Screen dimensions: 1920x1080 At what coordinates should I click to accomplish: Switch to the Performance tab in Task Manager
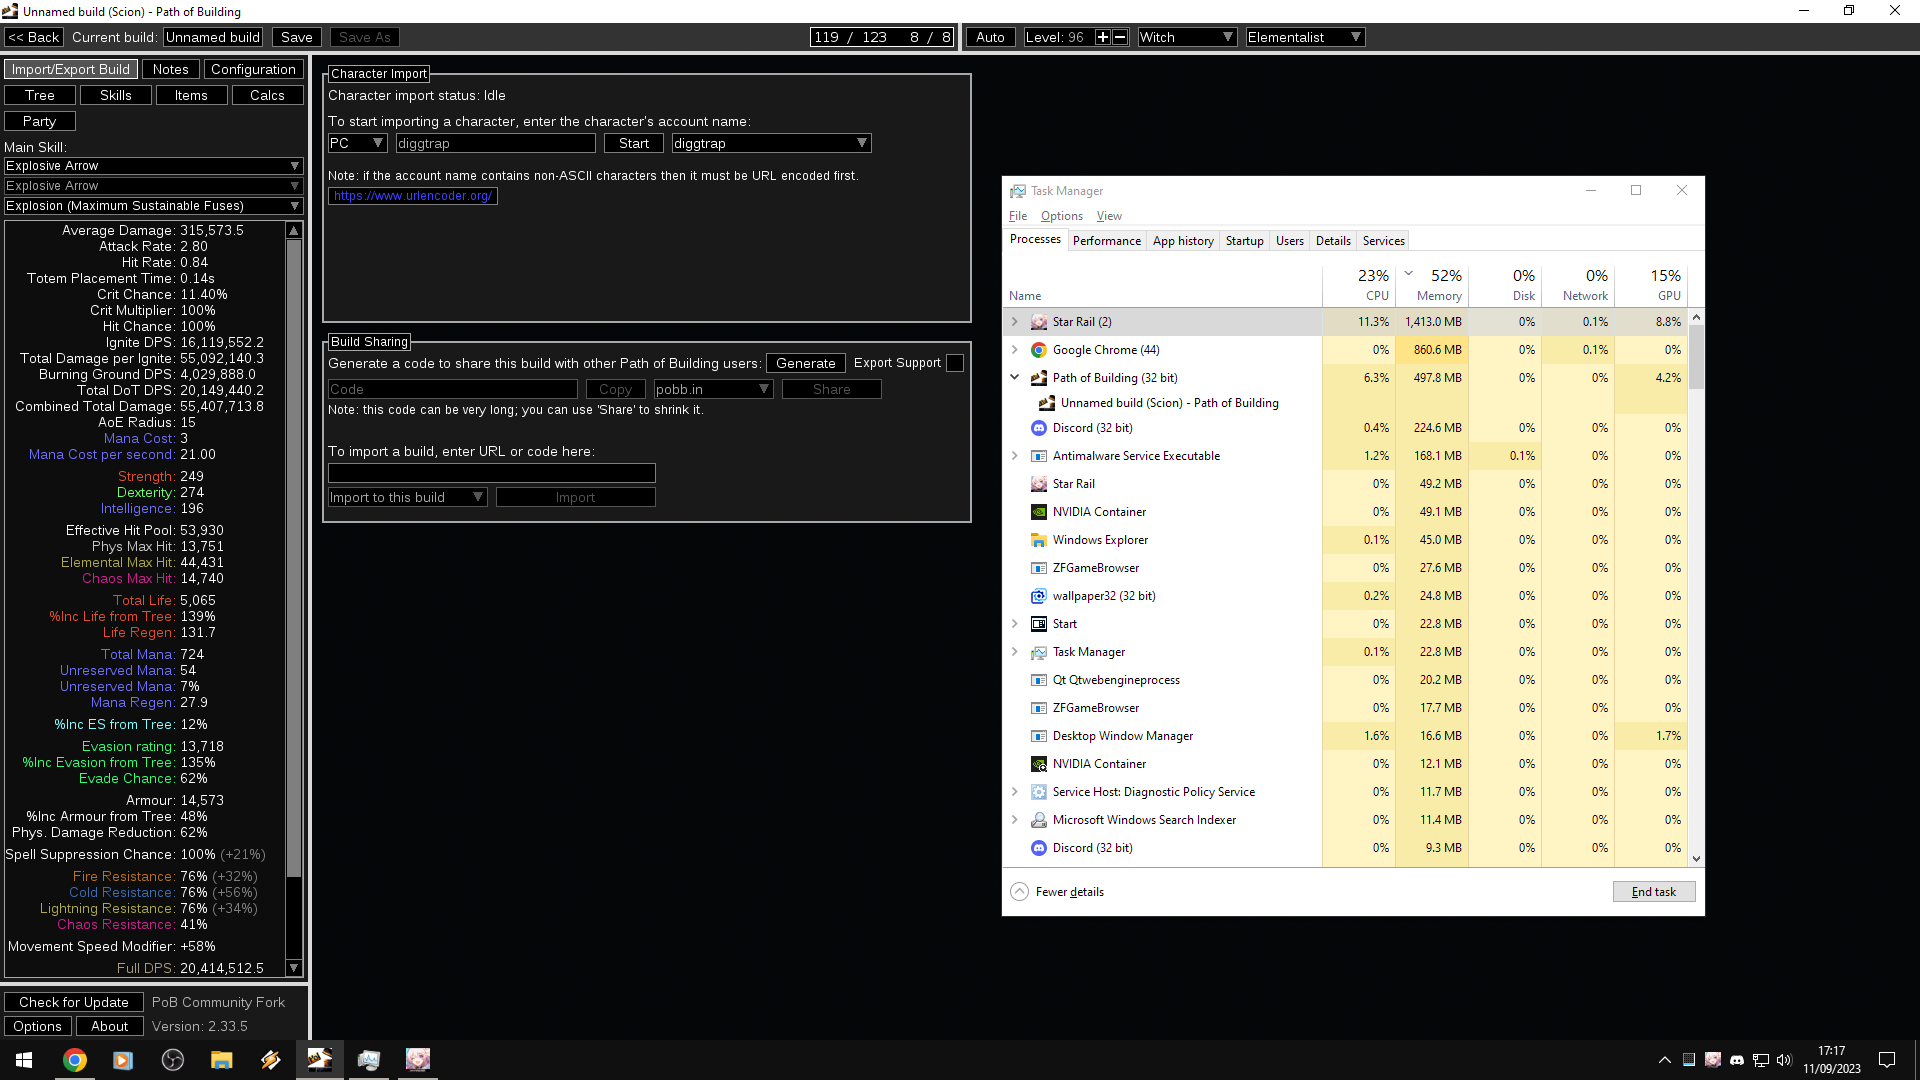(1107, 240)
